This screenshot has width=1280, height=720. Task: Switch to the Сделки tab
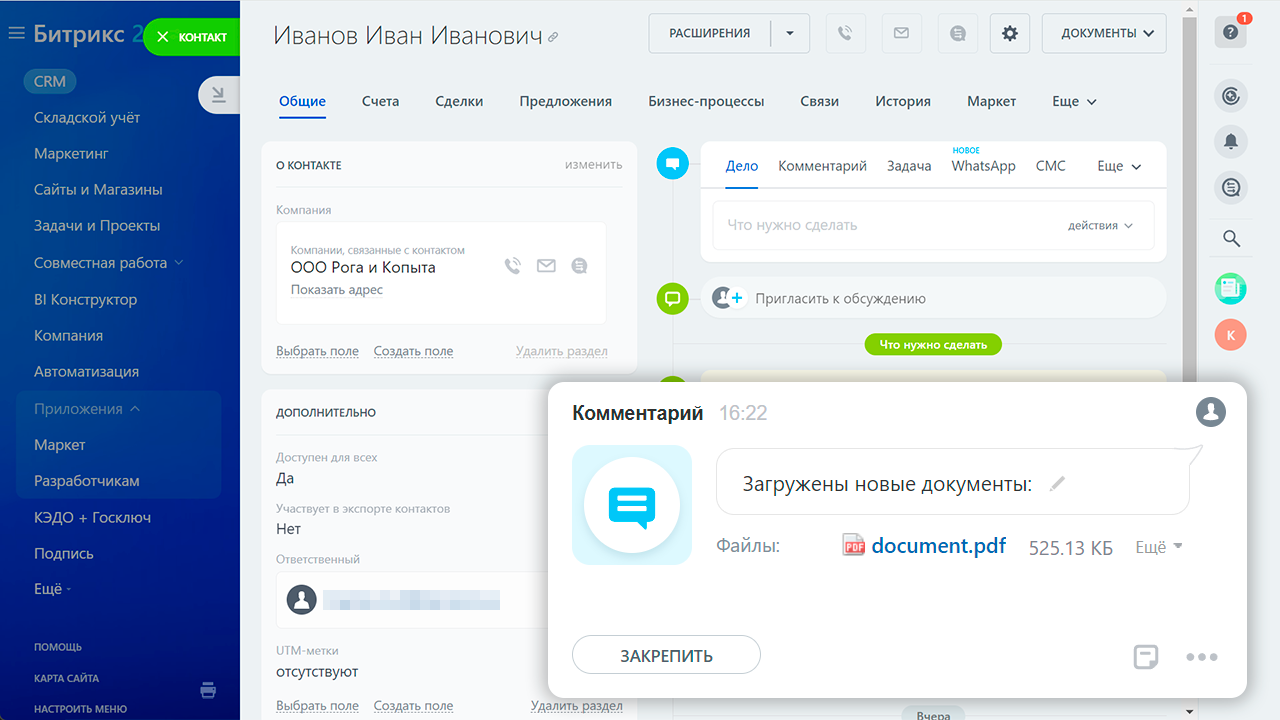point(459,101)
